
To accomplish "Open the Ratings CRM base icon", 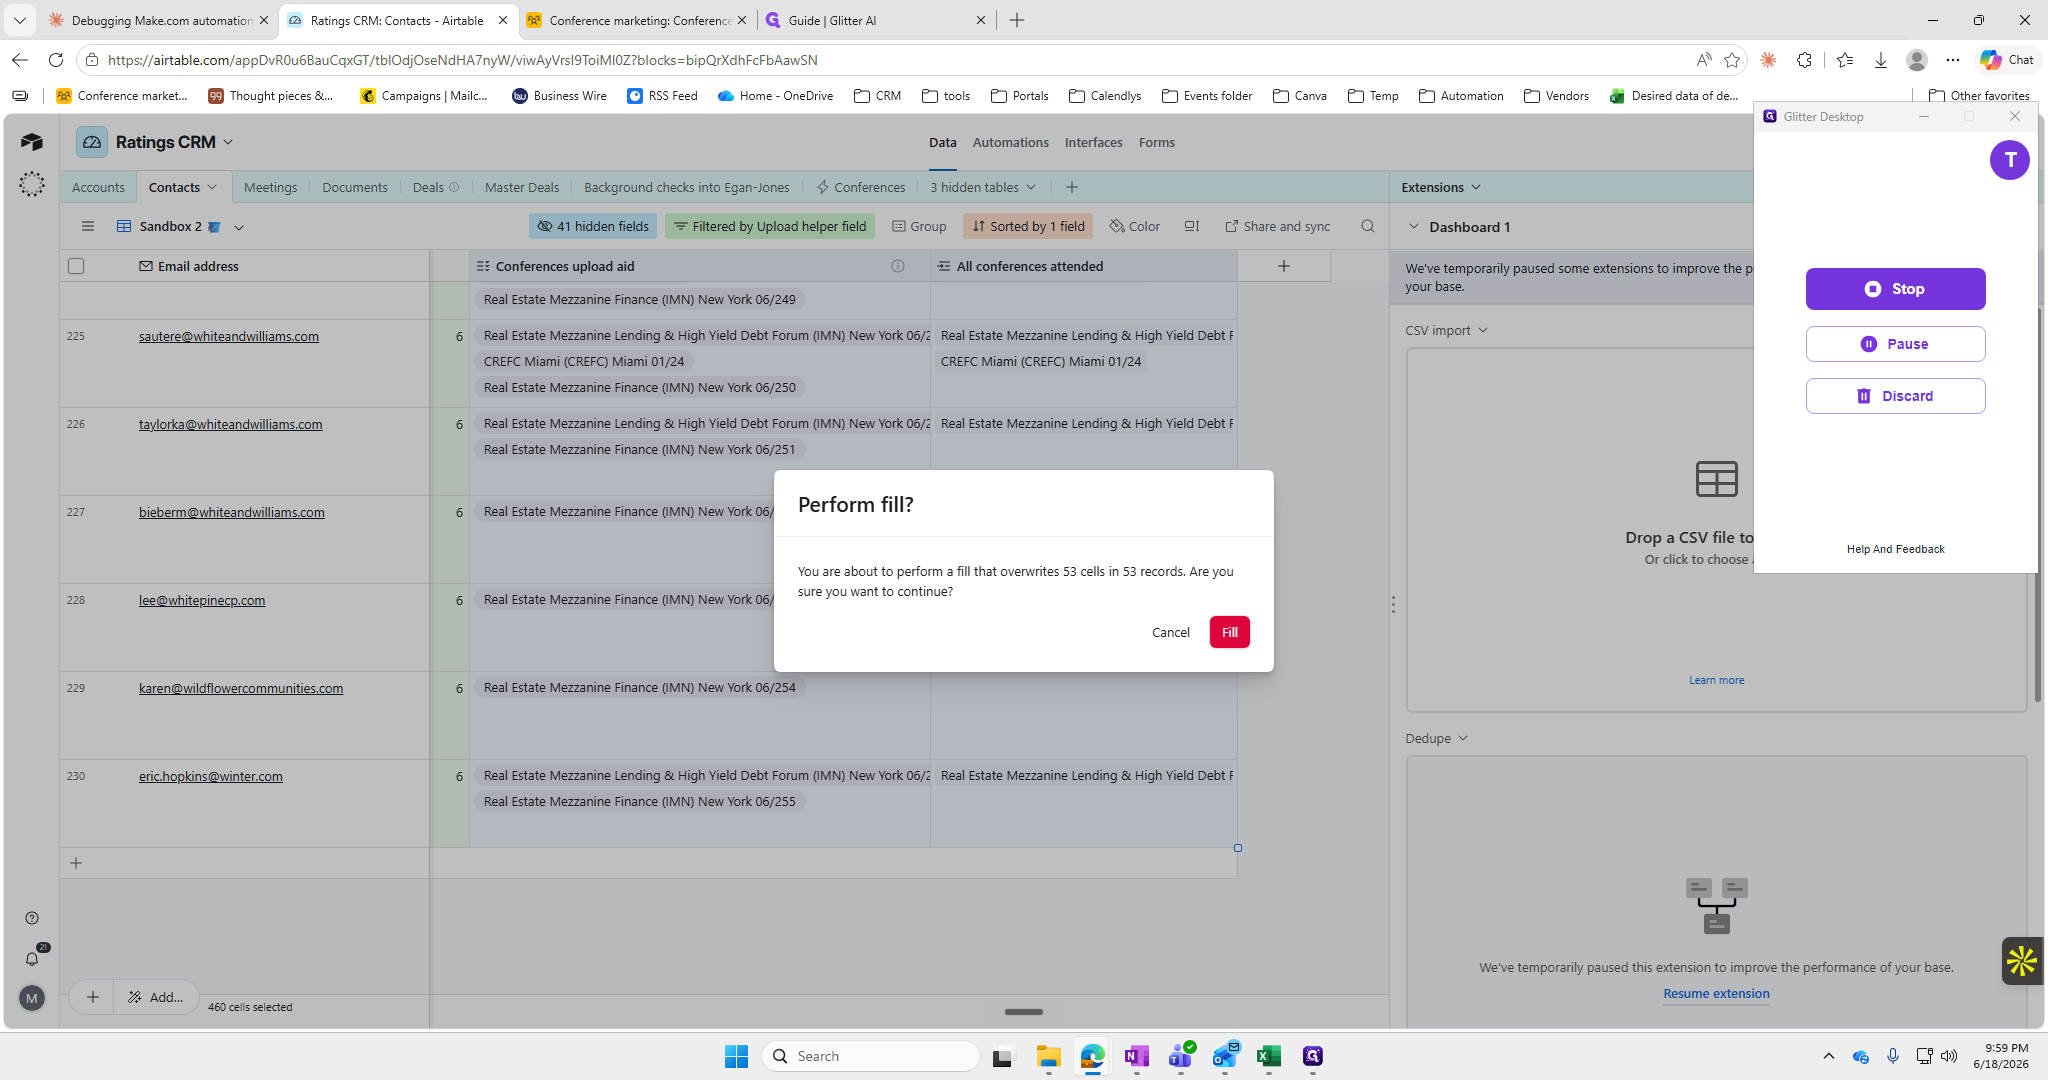I will (92, 142).
